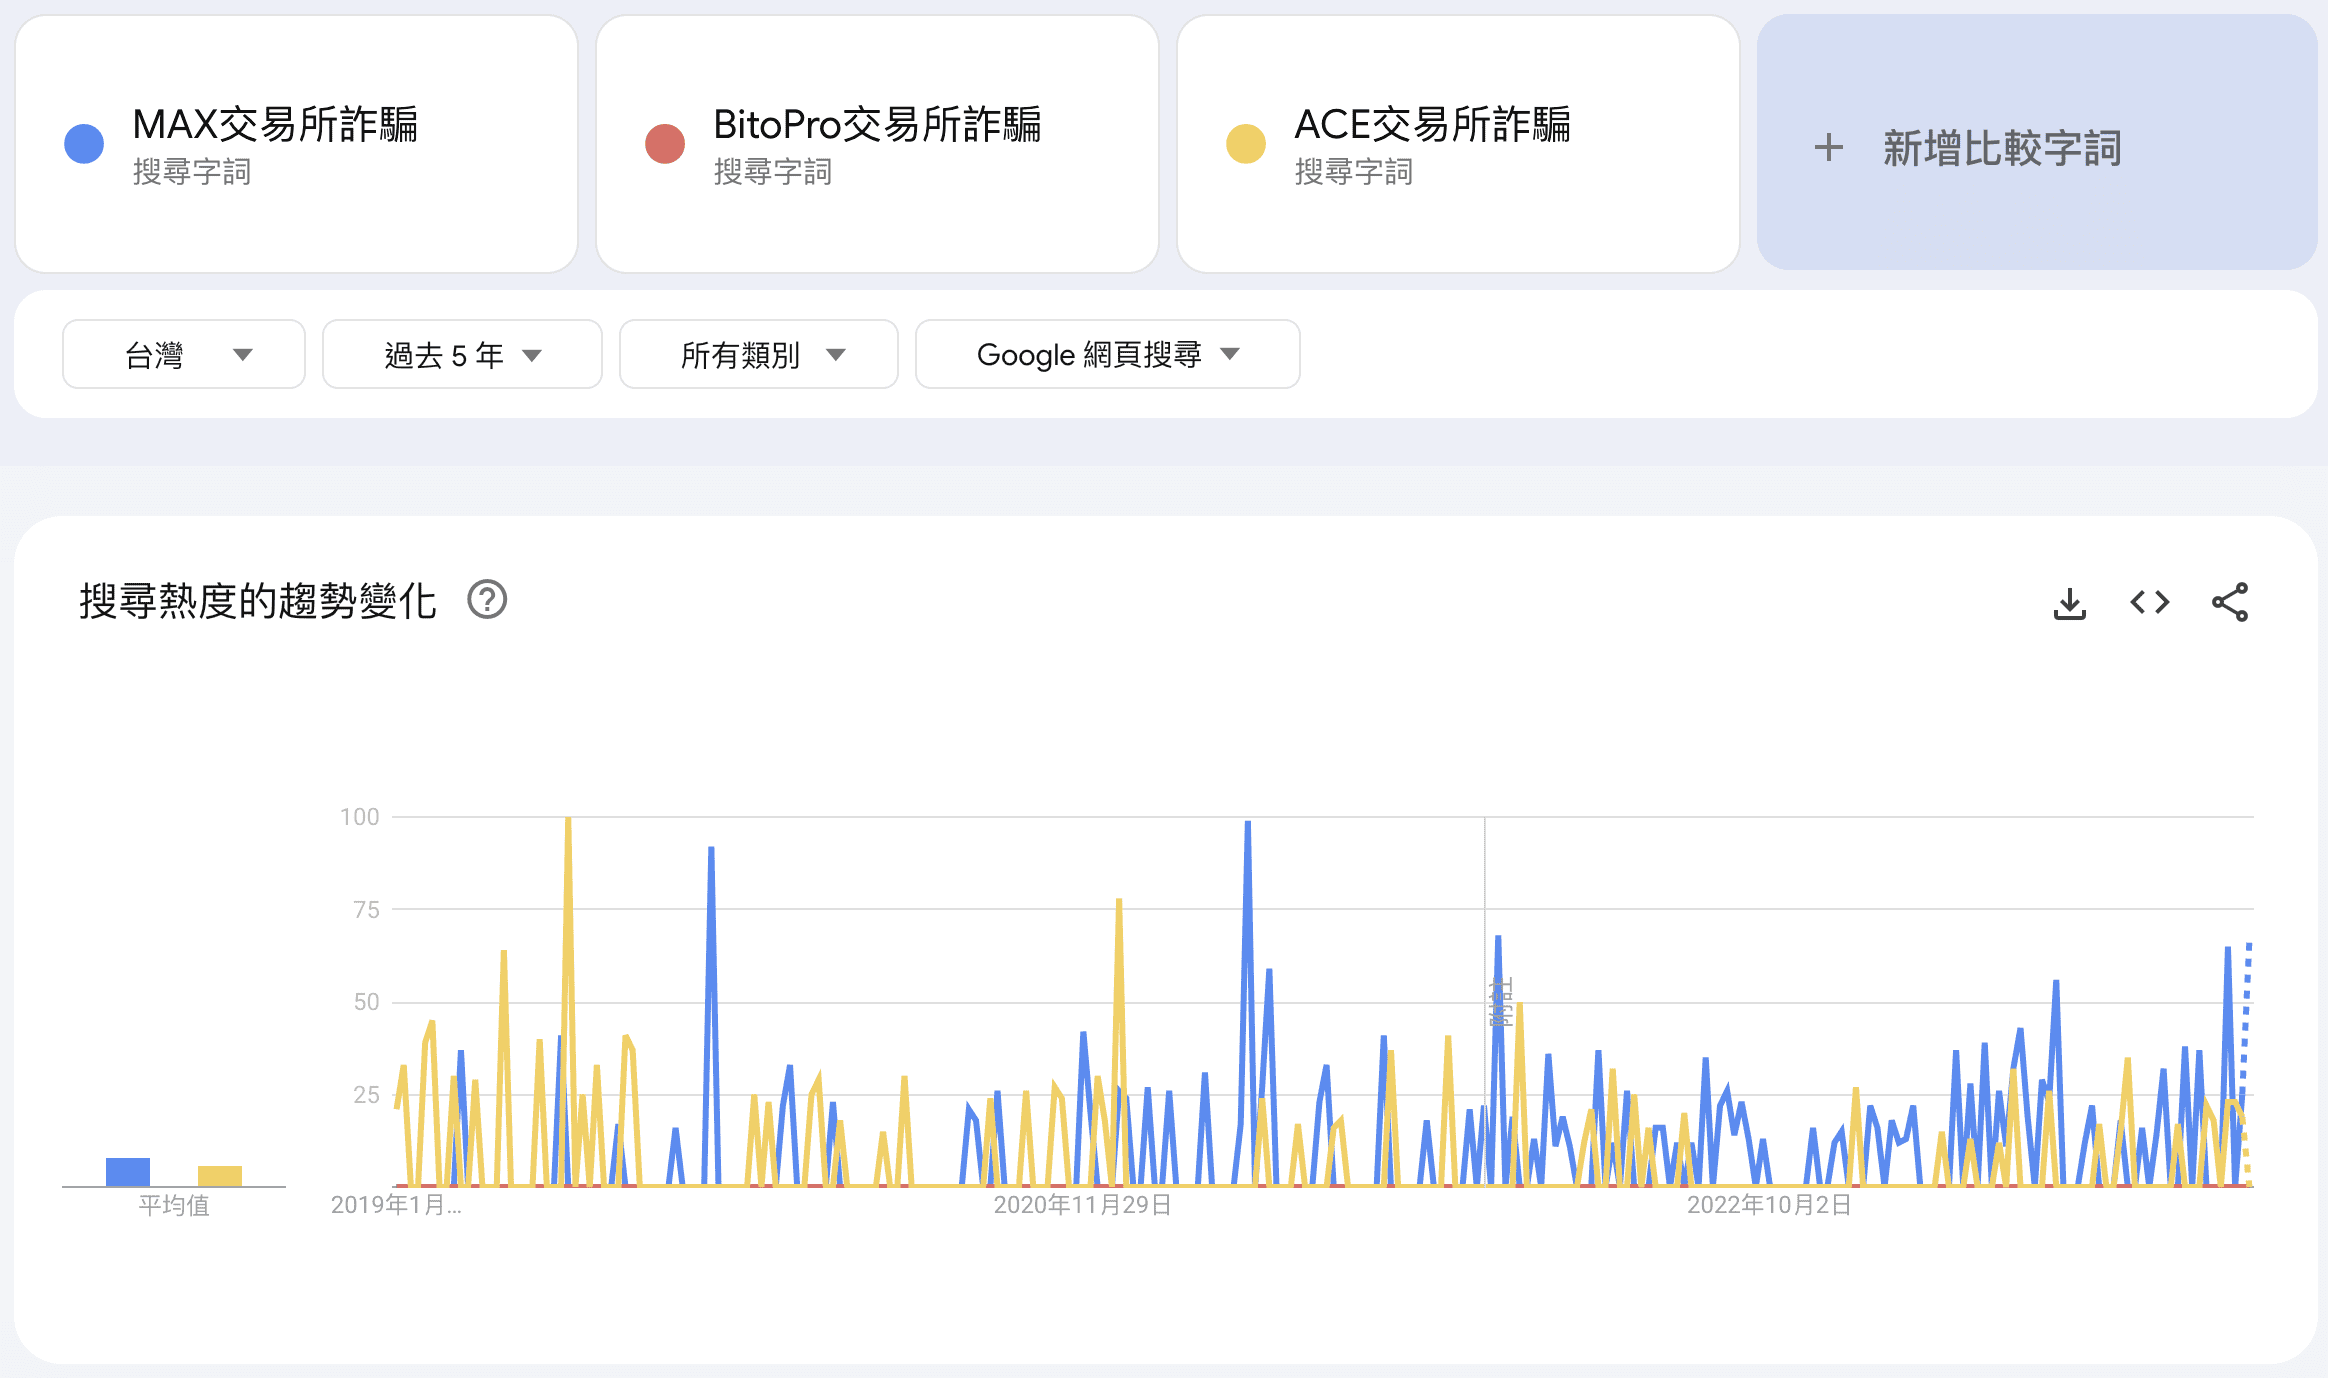Viewport: 2328px width, 1378px height.
Task: Download the trend chart data as CSV
Action: click(x=2069, y=603)
